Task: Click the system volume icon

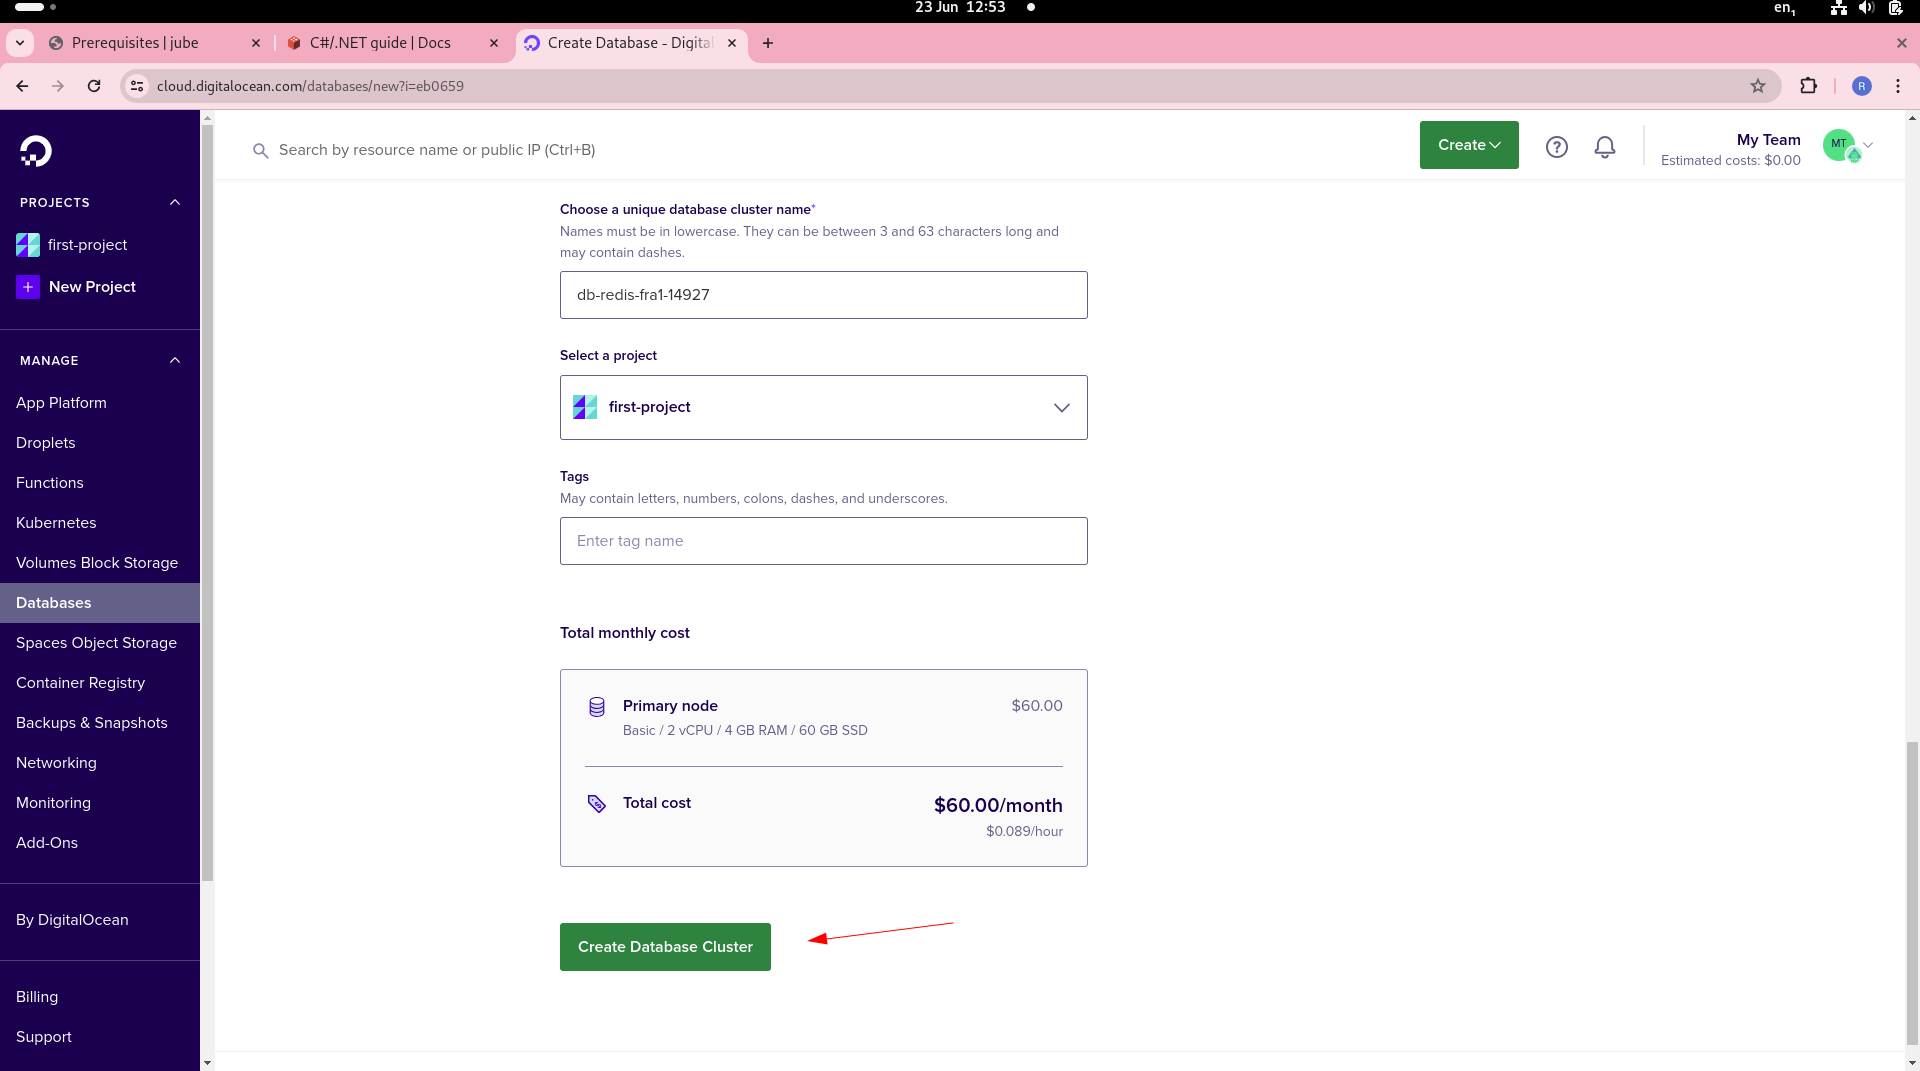Action: [x=1866, y=8]
